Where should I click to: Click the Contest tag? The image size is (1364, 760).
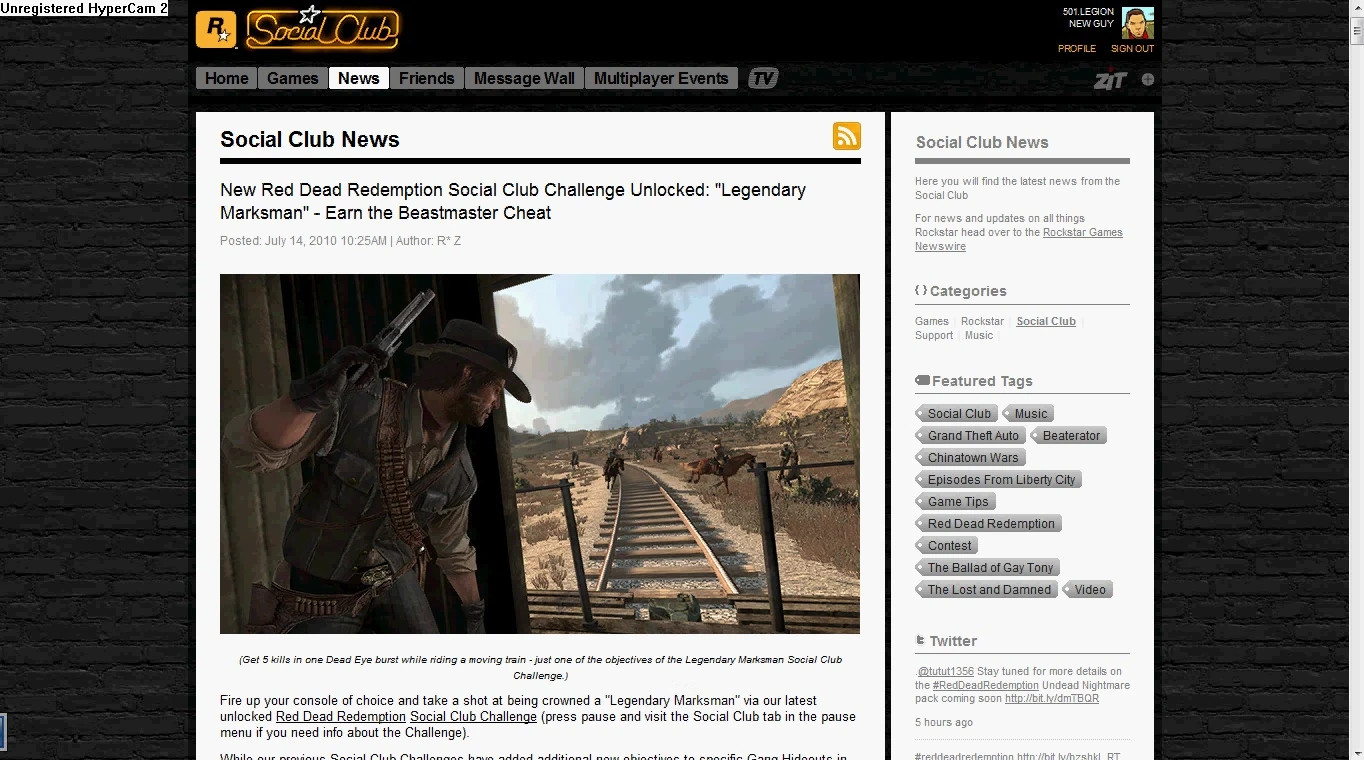click(946, 545)
